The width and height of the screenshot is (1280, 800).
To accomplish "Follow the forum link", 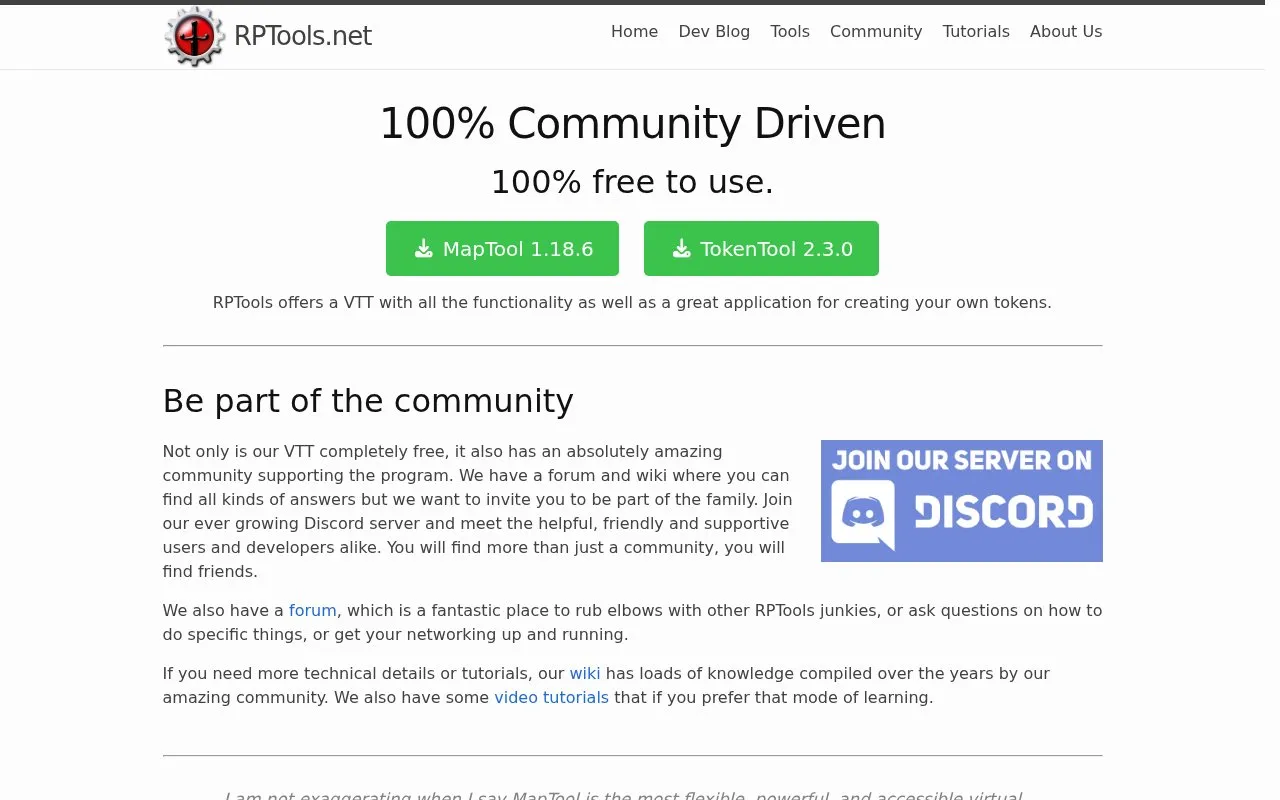I will coord(313,610).
